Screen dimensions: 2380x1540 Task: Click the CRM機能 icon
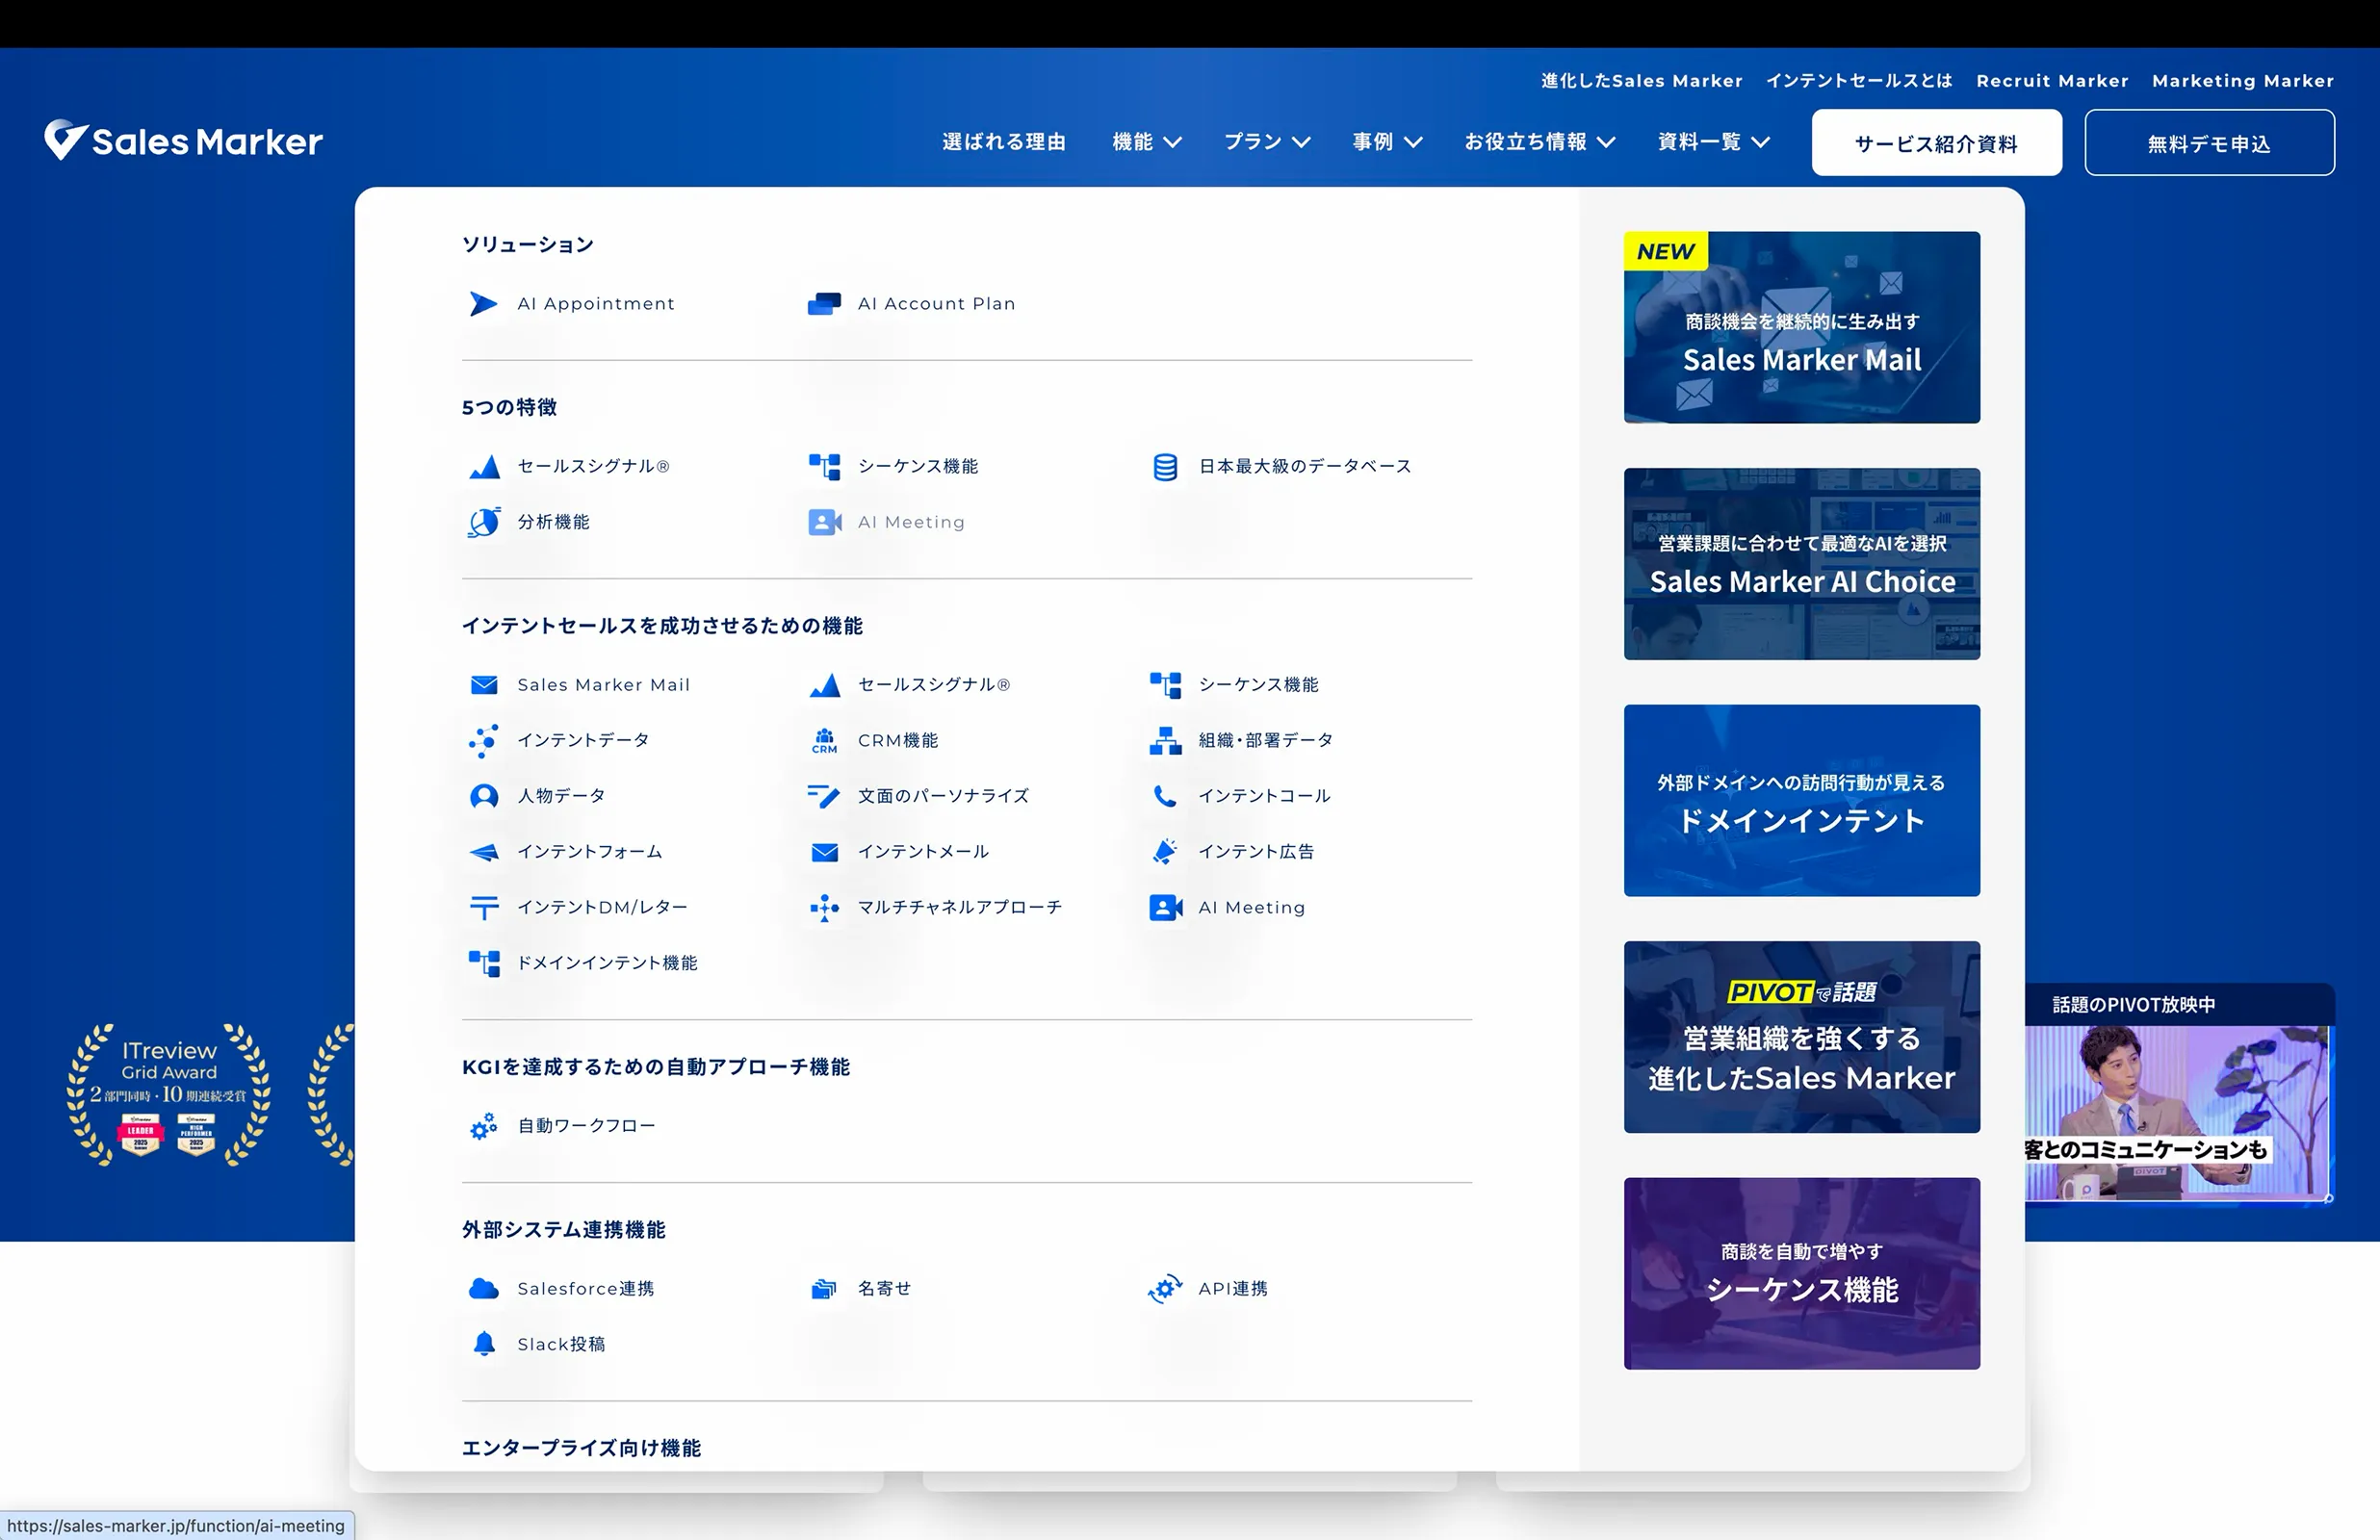pos(824,741)
